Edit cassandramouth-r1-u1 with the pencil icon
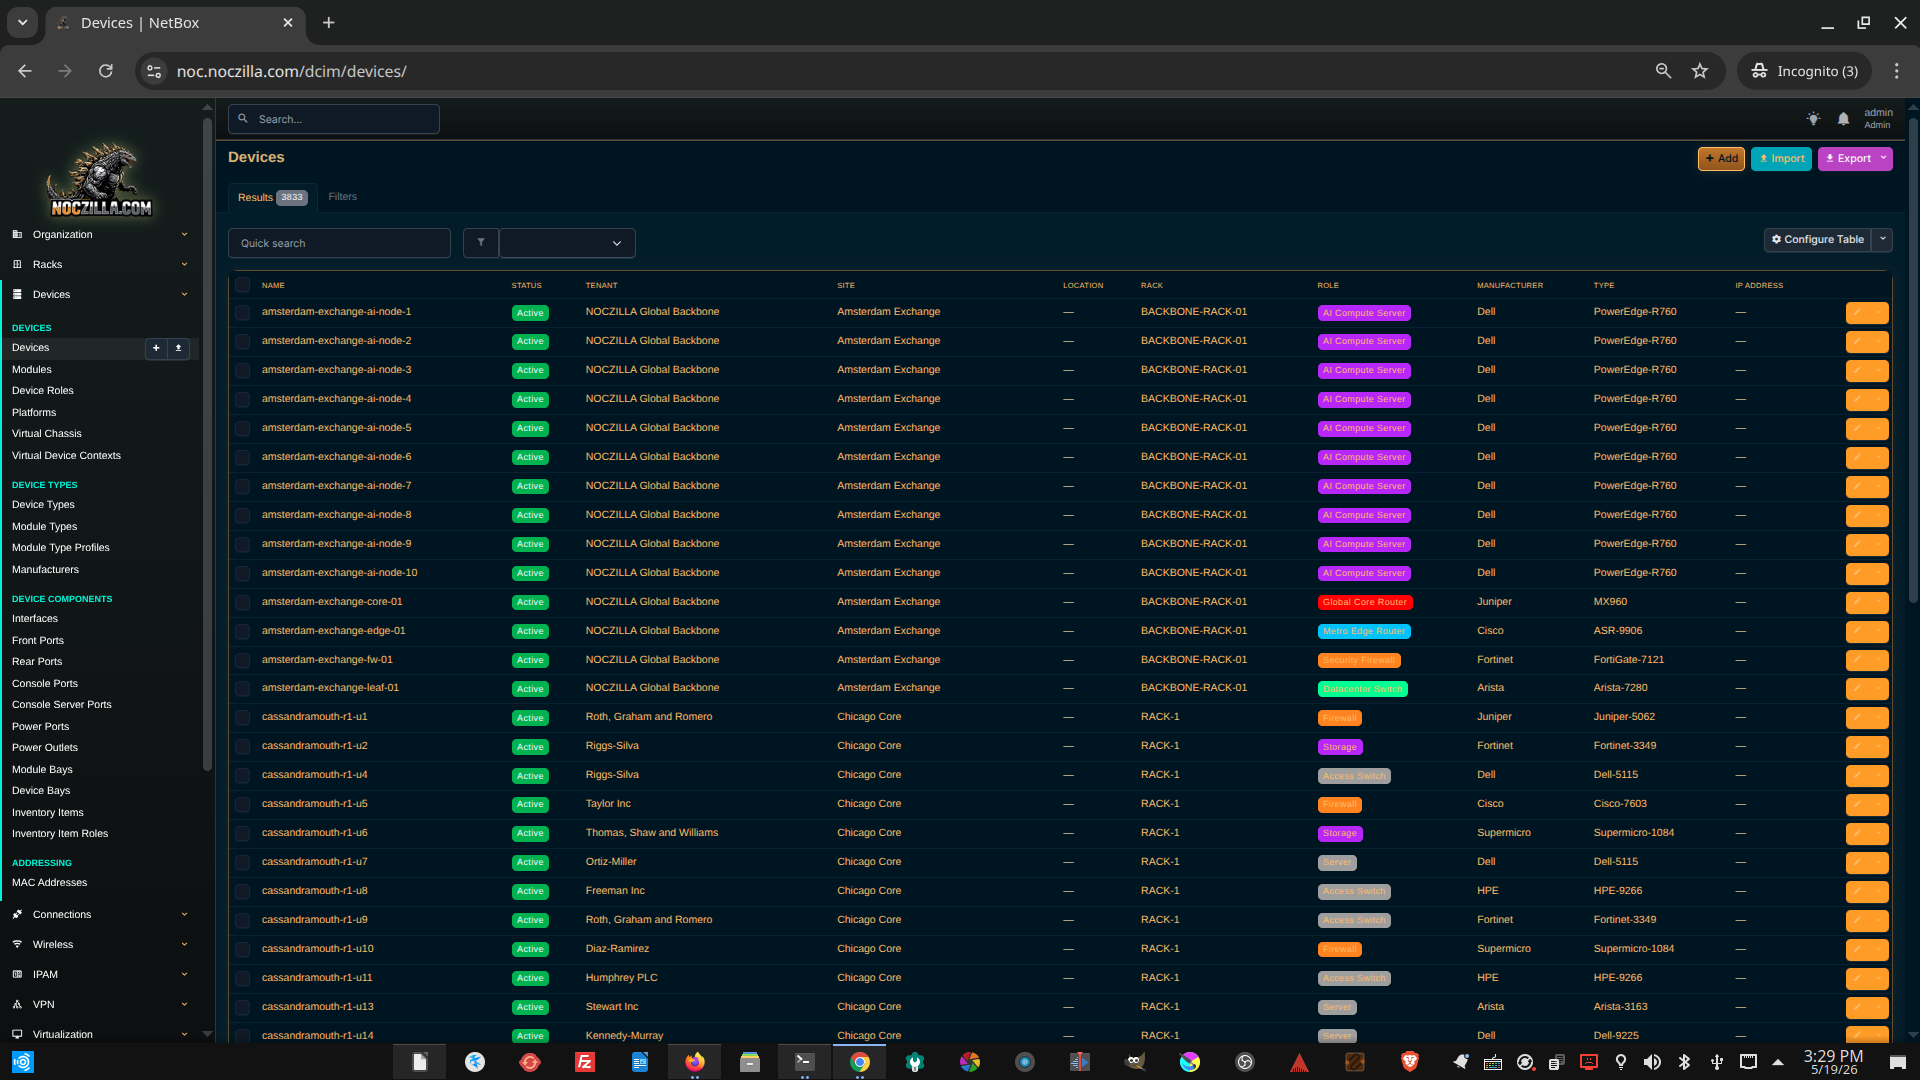The height and width of the screenshot is (1080, 1920). click(x=1858, y=718)
